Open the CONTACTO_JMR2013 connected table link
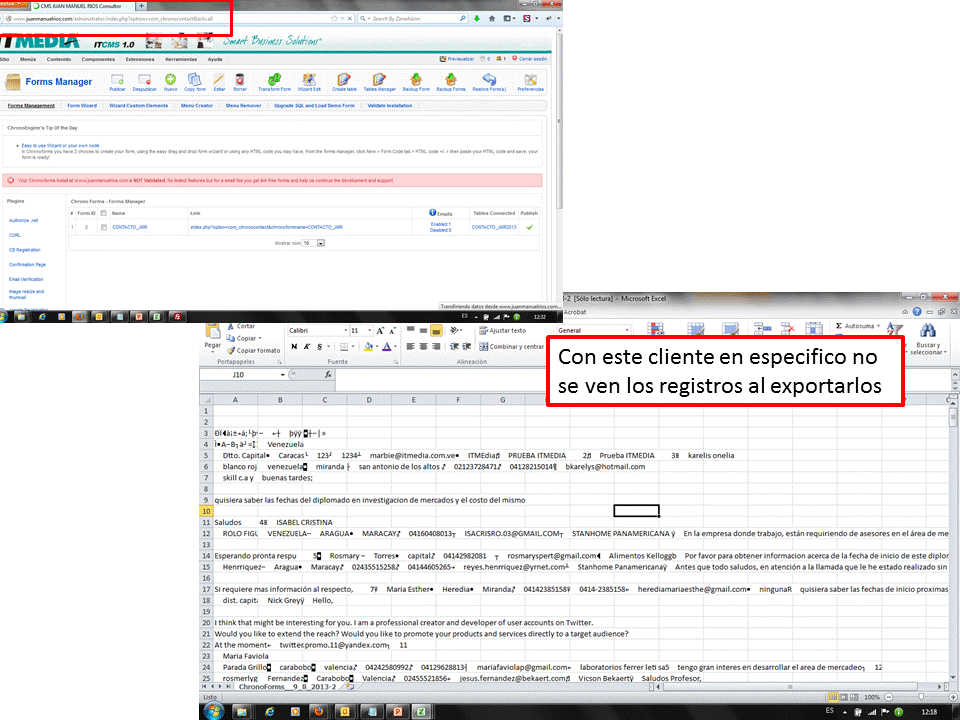 click(493, 227)
